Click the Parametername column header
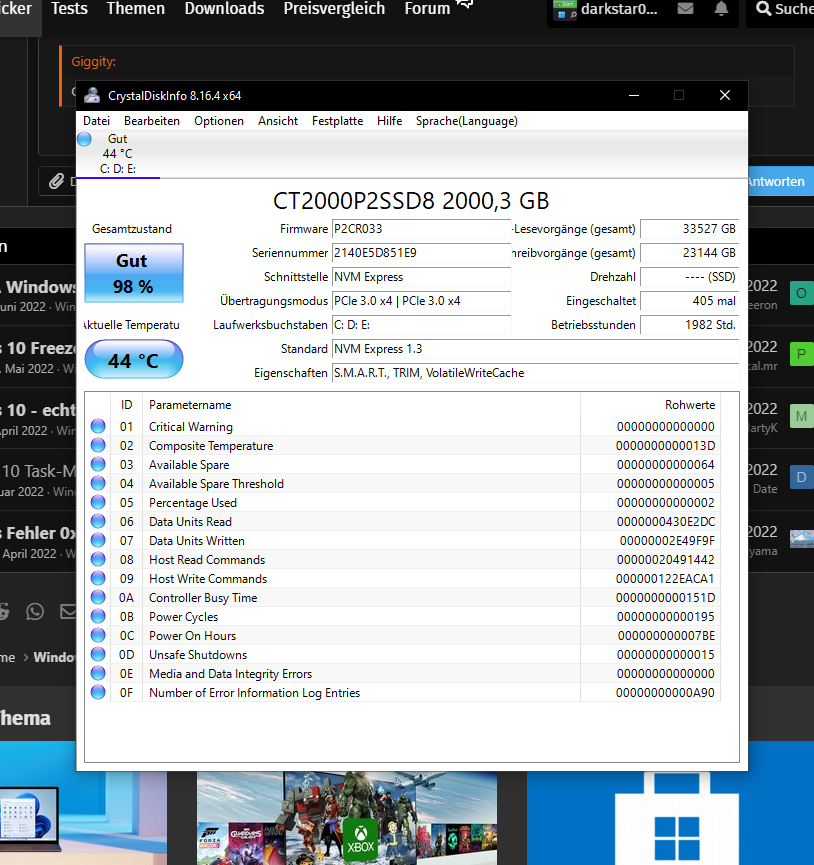 point(361,405)
